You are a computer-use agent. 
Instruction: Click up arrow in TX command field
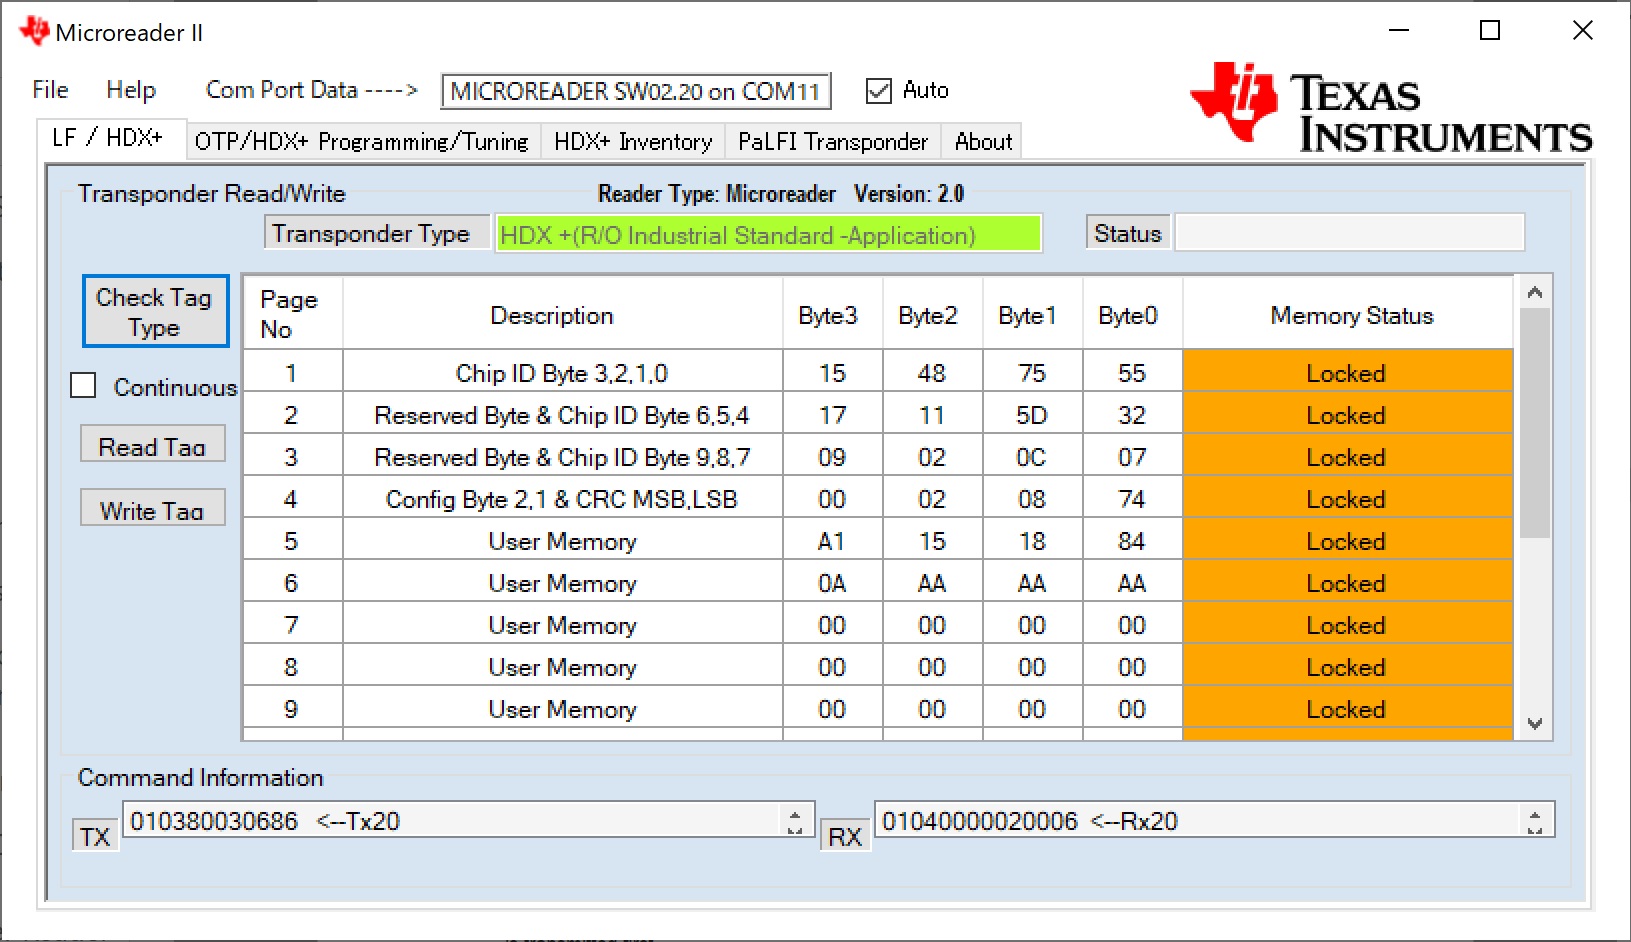click(x=795, y=813)
